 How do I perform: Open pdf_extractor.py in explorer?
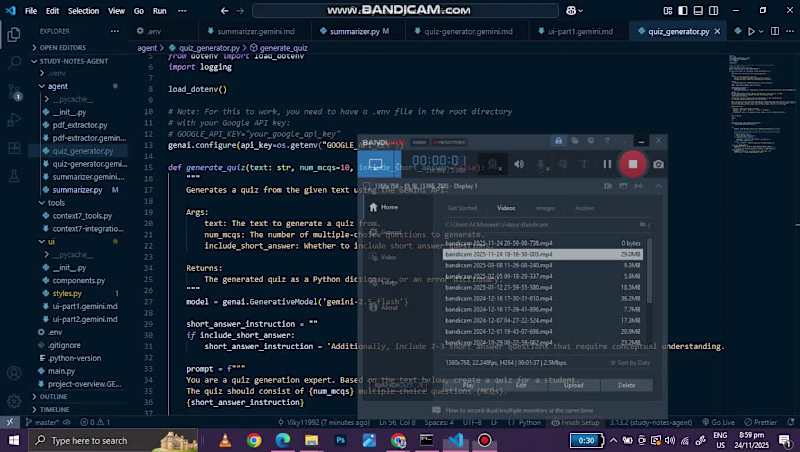(80, 125)
